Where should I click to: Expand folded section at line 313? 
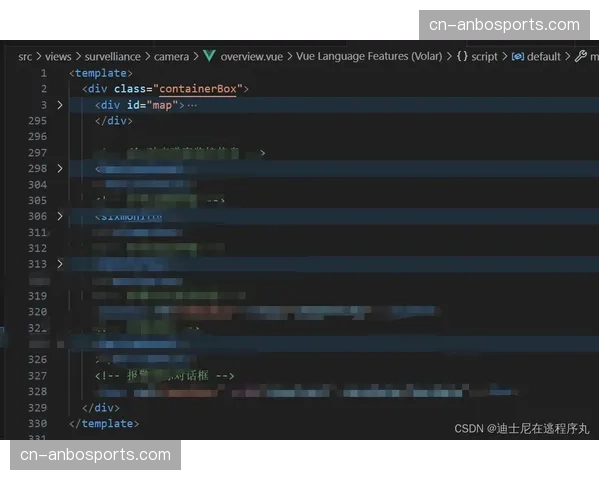click(x=60, y=264)
